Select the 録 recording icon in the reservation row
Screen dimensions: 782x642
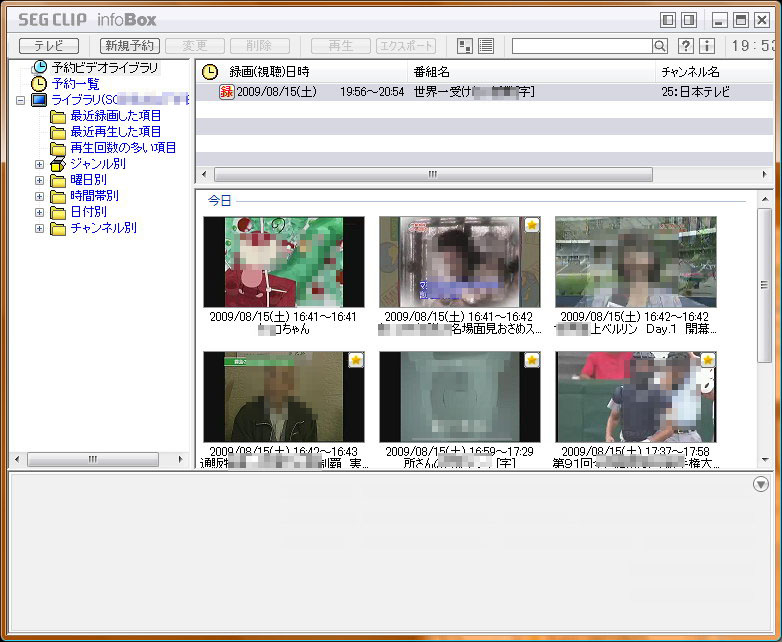click(x=226, y=92)
